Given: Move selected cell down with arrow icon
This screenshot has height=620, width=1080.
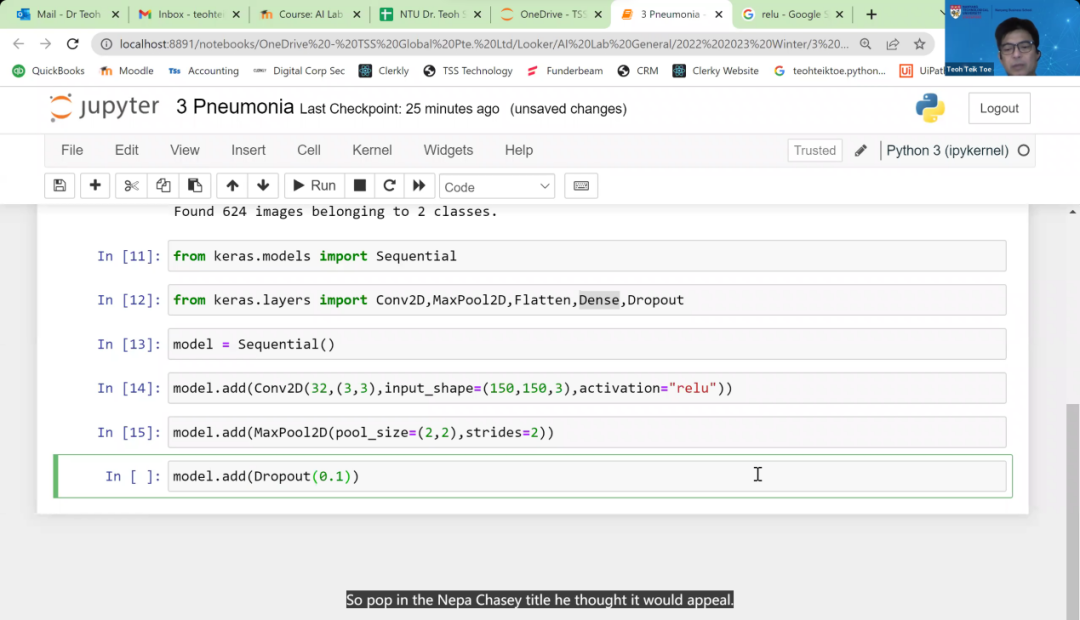Looking at the screenshot, I should click(263, 186).
